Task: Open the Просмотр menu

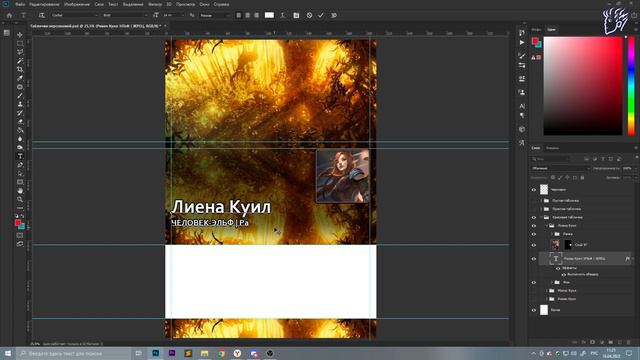Action: (186, 4)
